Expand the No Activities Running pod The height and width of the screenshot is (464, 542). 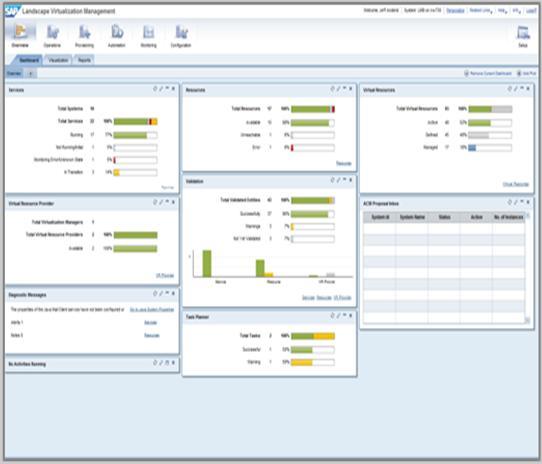pyautogui.click(x=167, y=363)
